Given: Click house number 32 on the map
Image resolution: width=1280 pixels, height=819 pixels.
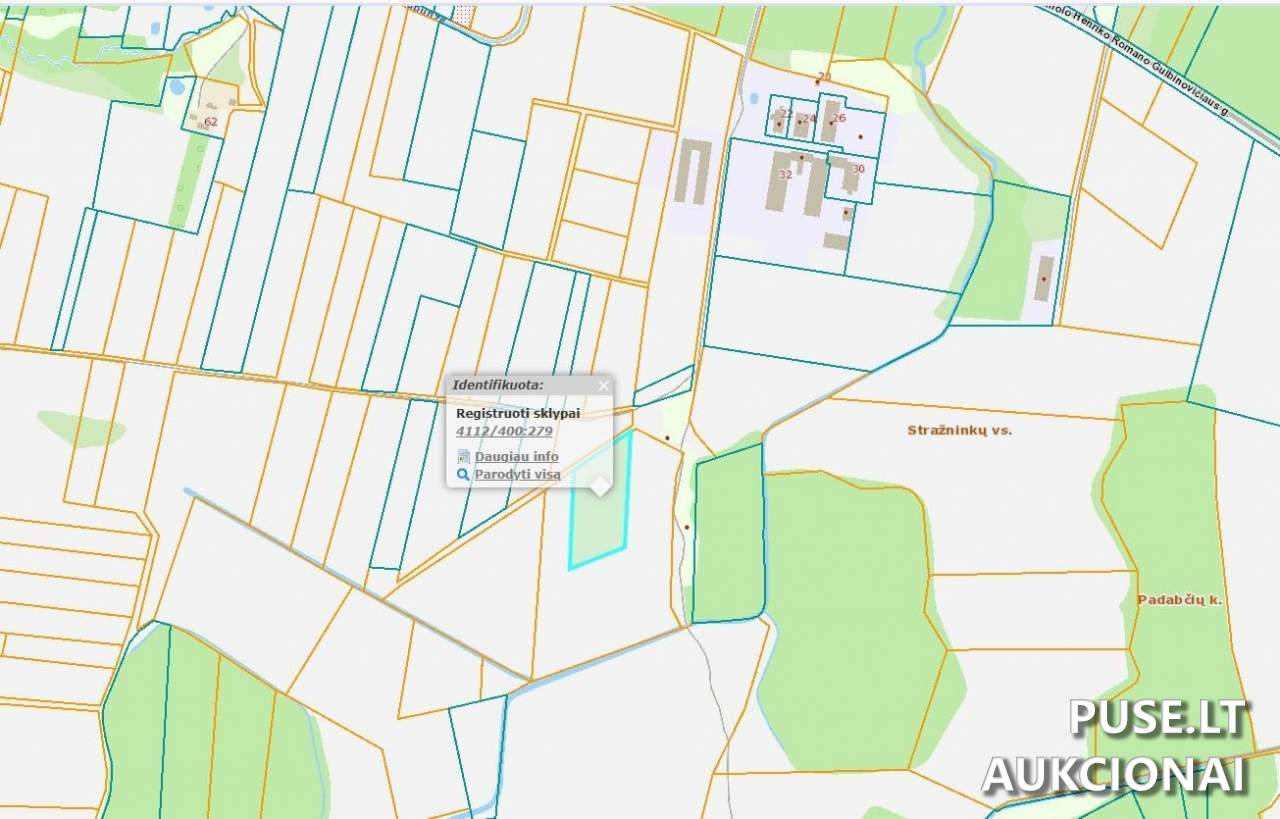Looking at the screenshot, I should click(x=785, y=174).
